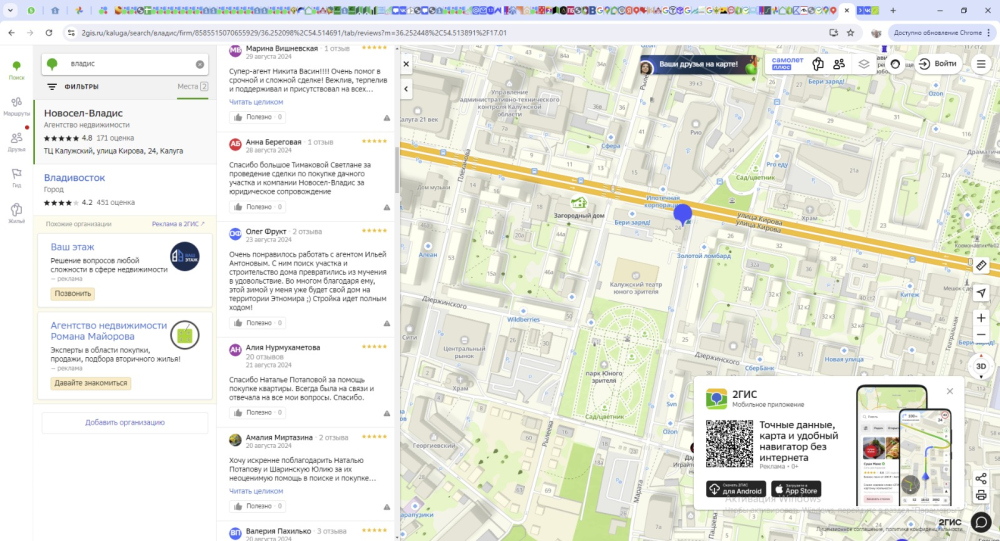Viewport: 1000px width, 541px height.
Task: Select the Новосел-Владис search result
Action: coord(125,132)
